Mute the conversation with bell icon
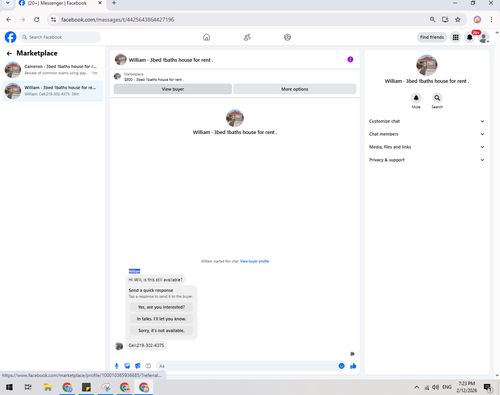The image size is (500, 395). (x=416, y=98)
